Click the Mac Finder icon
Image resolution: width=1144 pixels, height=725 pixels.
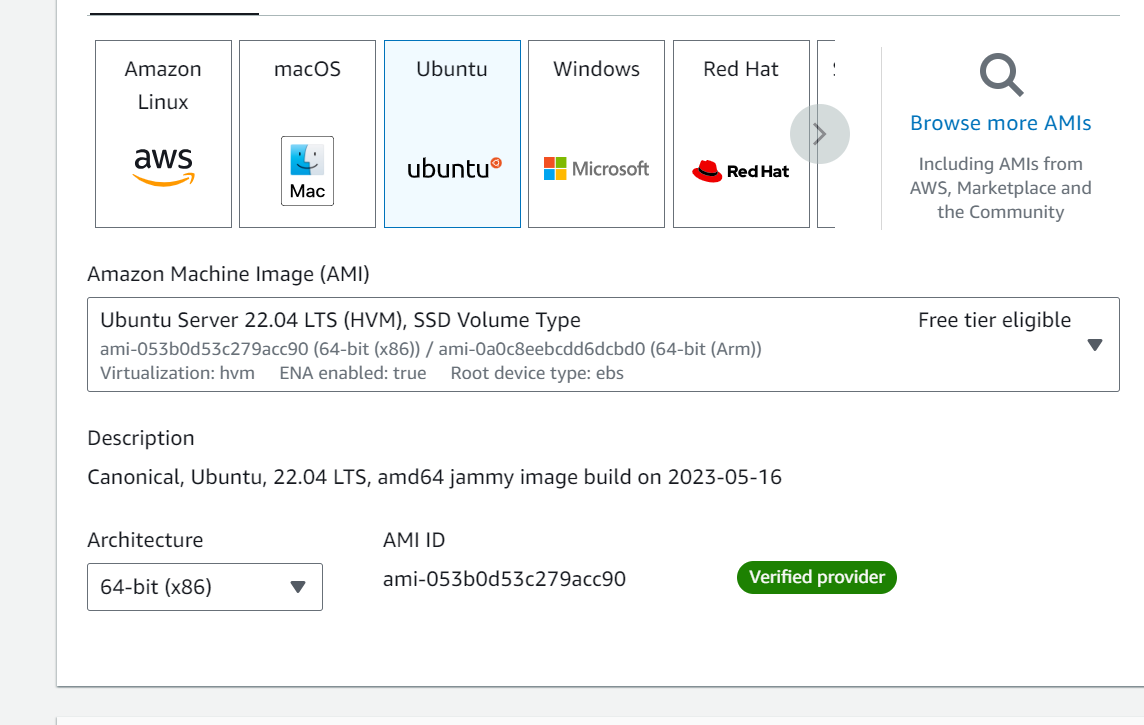(307, 171)
